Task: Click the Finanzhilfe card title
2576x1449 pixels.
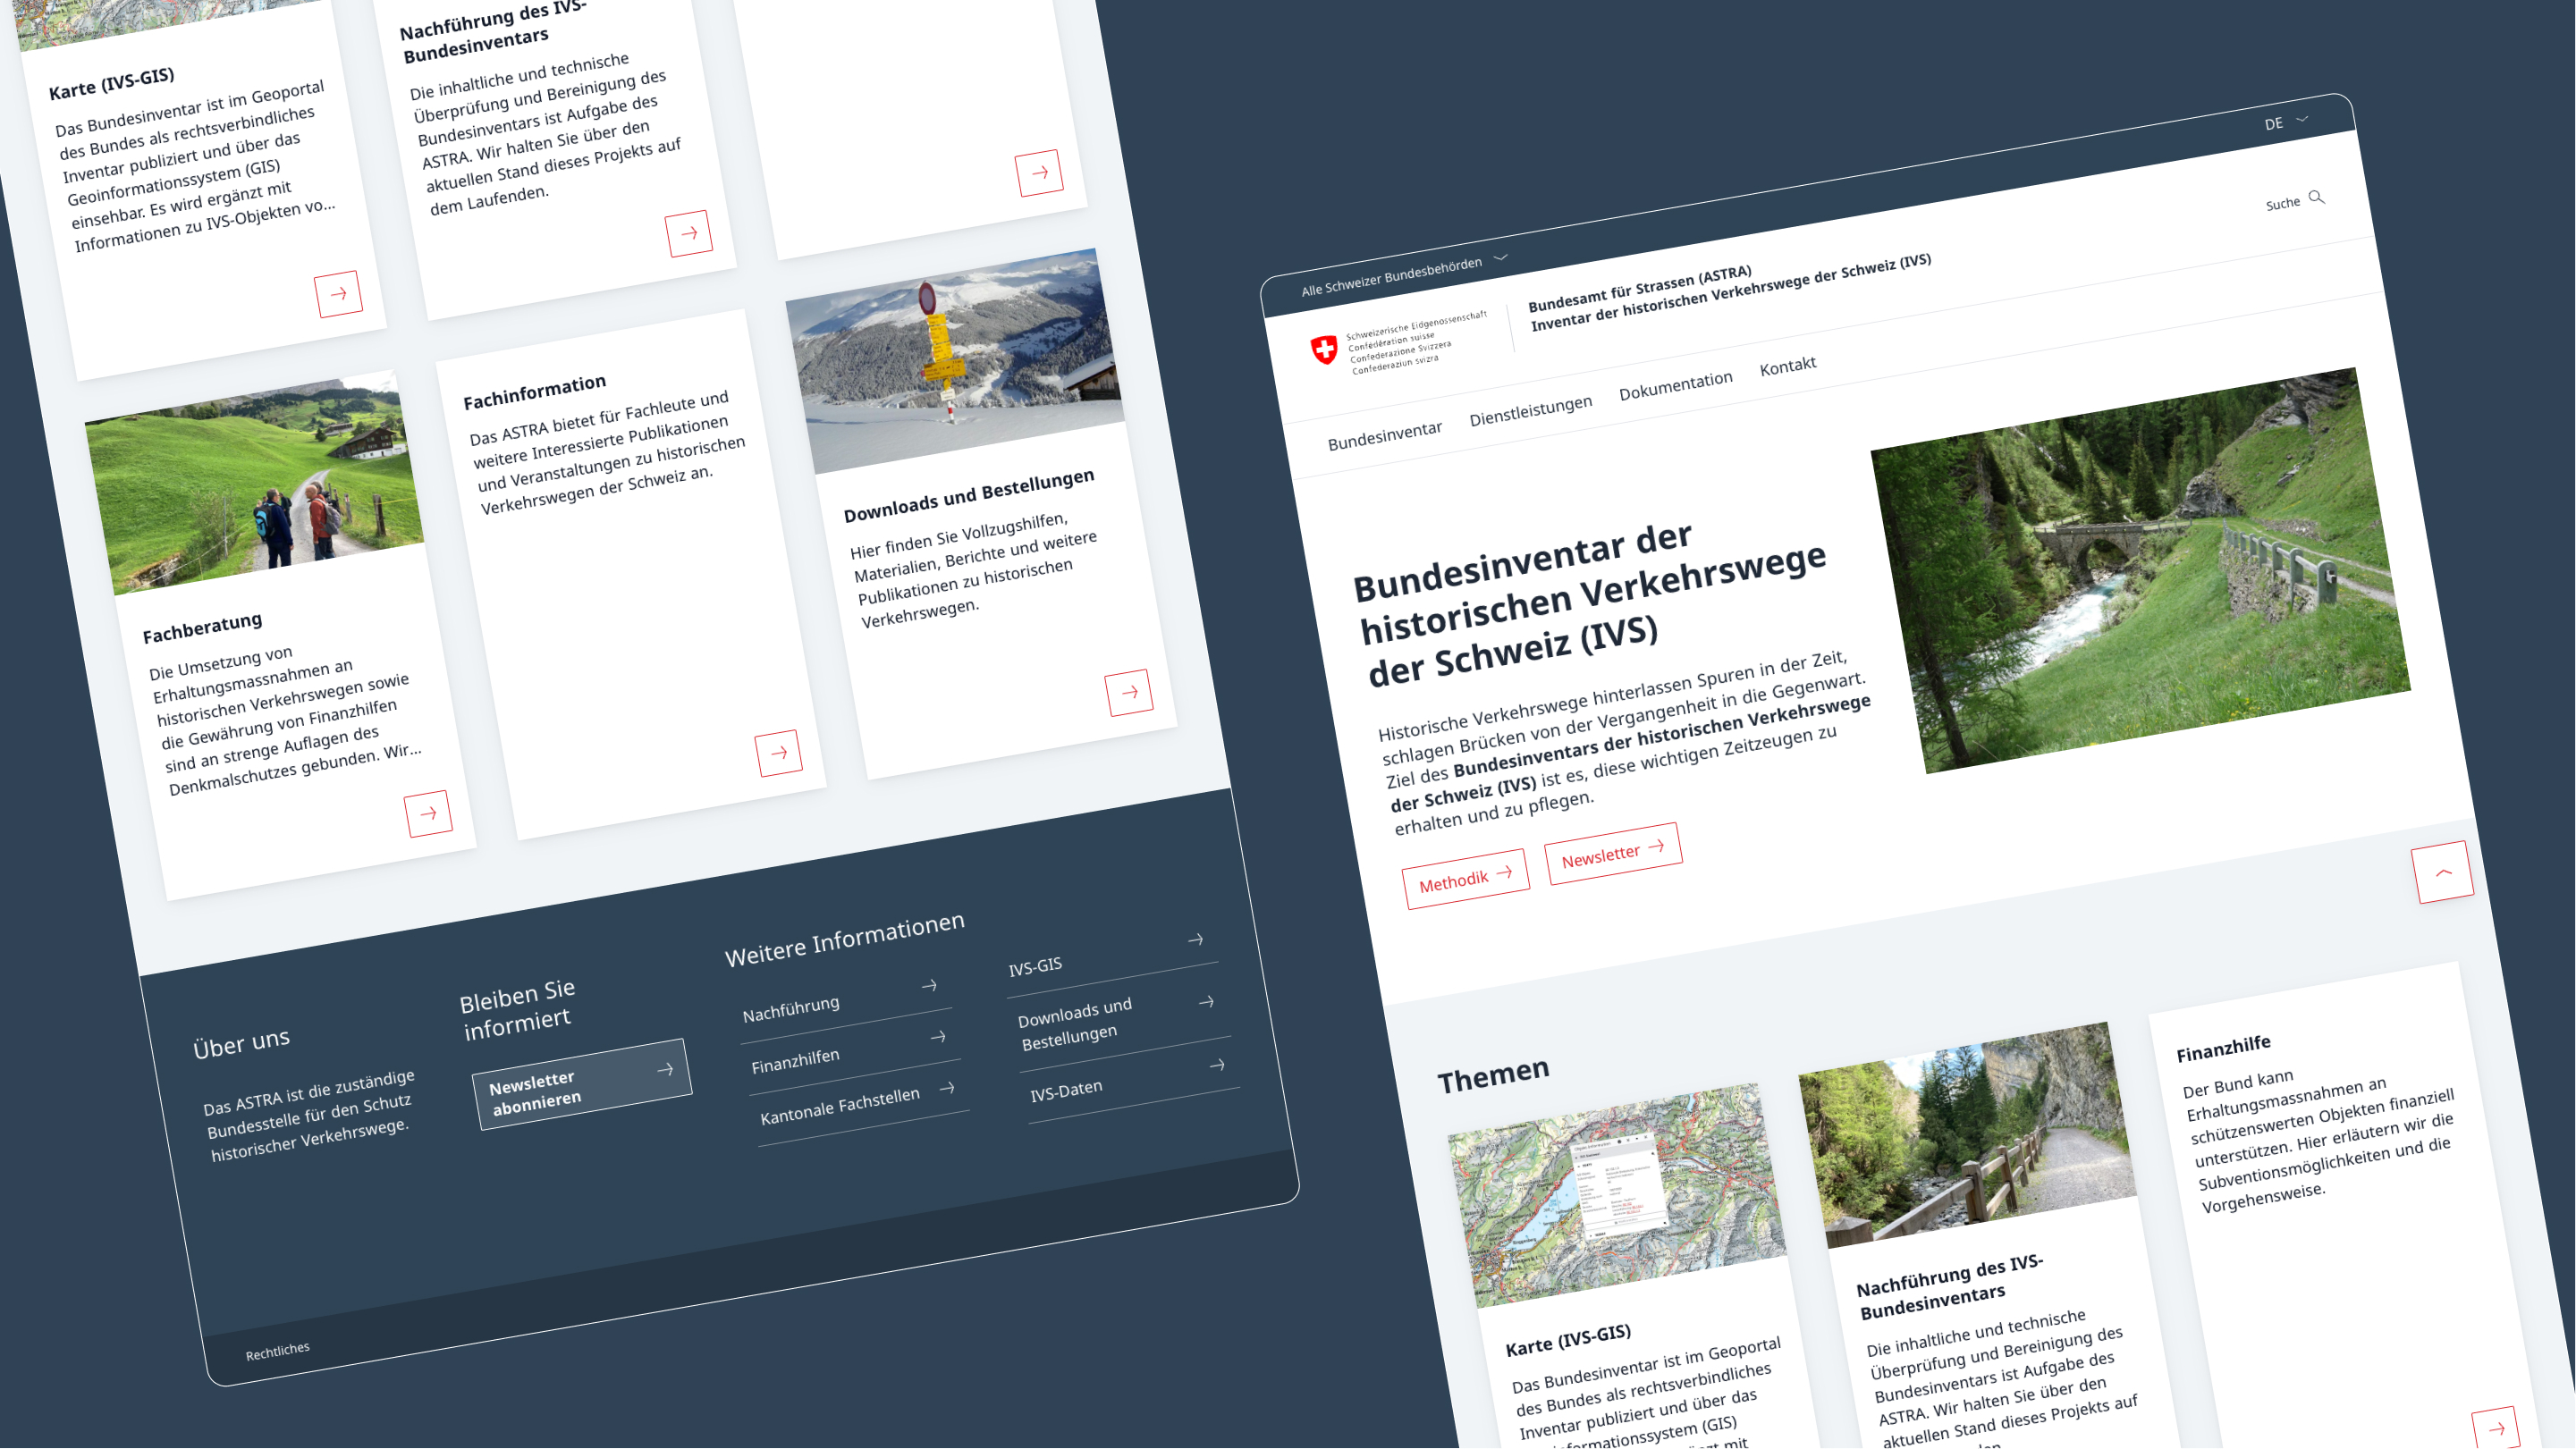Action: (2224, 1048)
